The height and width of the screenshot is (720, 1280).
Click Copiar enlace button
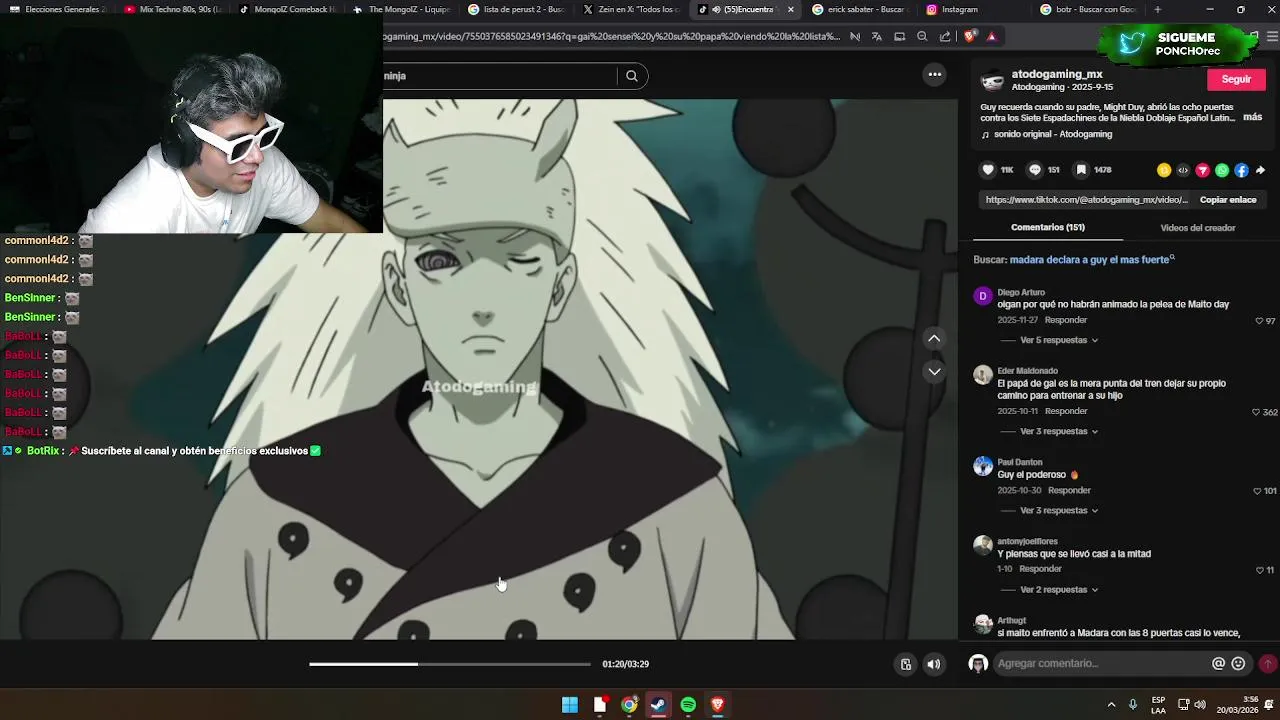1228,200
